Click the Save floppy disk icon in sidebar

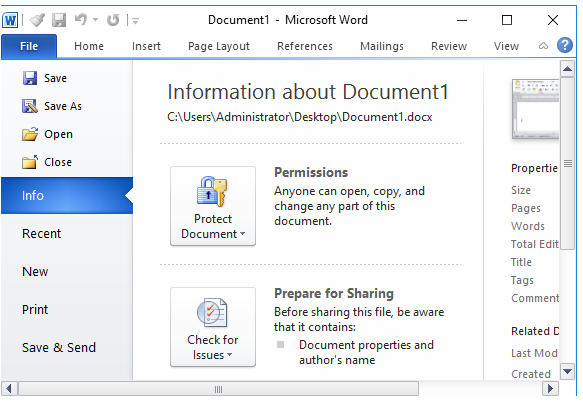coord(30,78)
